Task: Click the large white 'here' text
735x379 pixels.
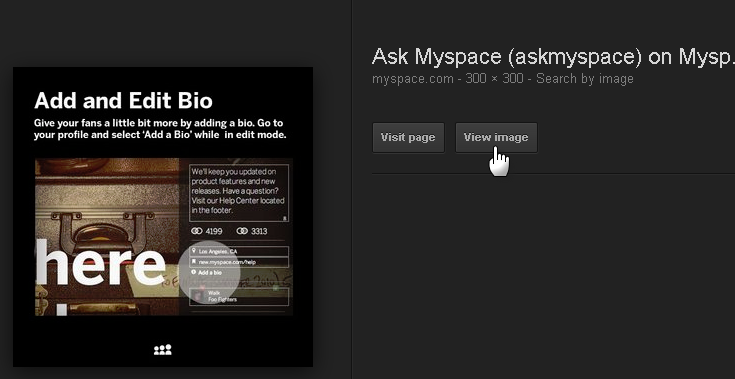Action: point(100,262)
